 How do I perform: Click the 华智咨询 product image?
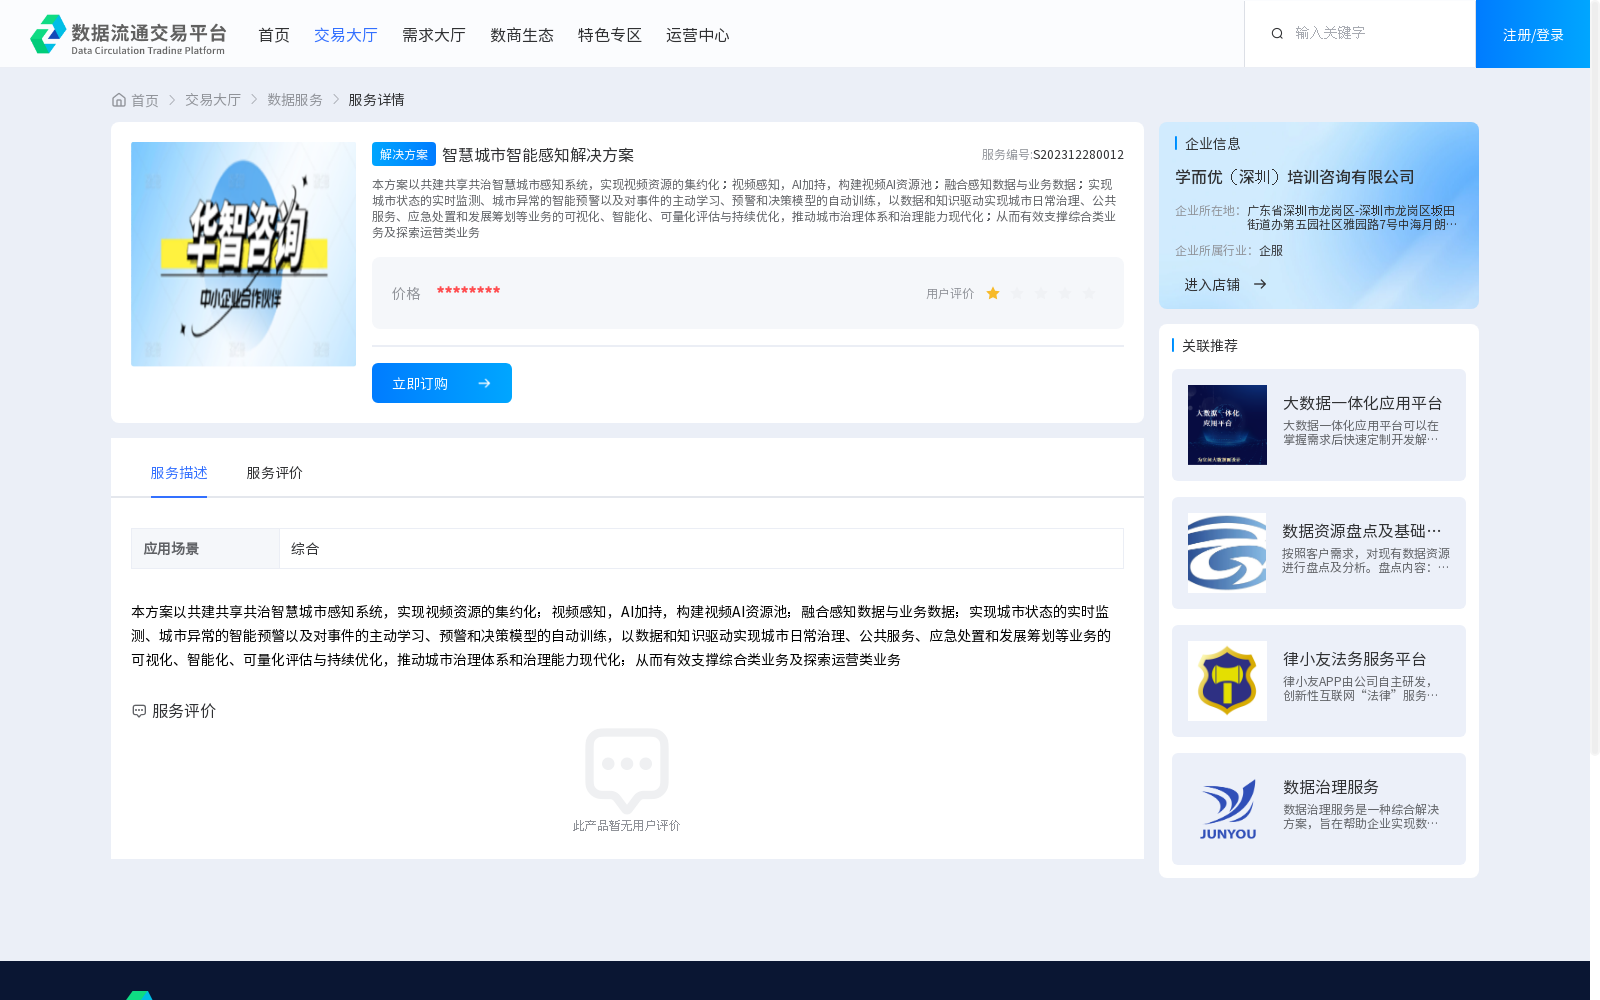243,254
